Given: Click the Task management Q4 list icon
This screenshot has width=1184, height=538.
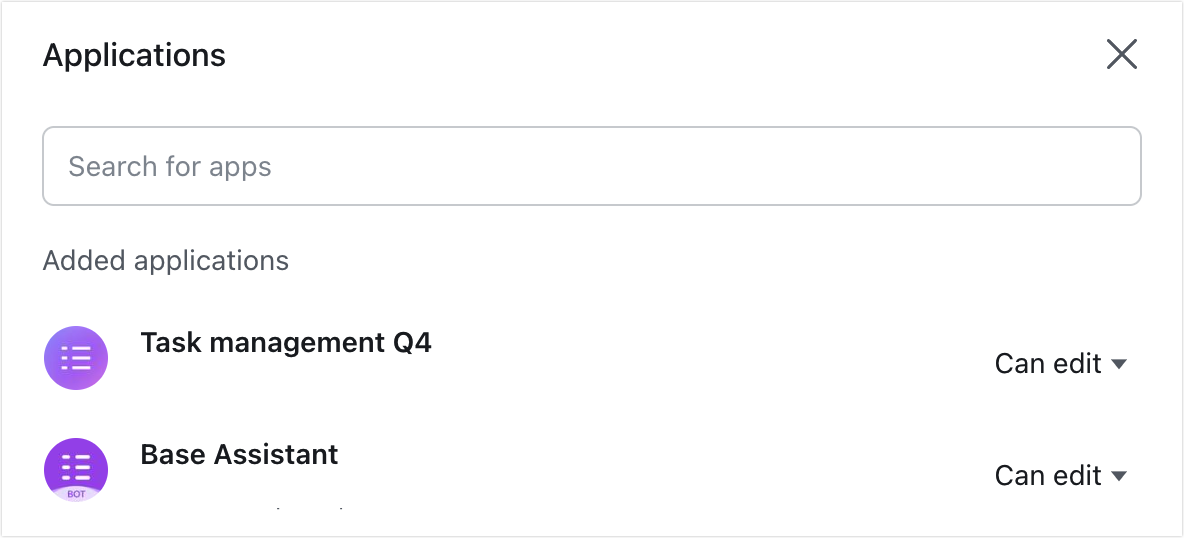Looking at the screenshot, I should click(x=76, y=358).
